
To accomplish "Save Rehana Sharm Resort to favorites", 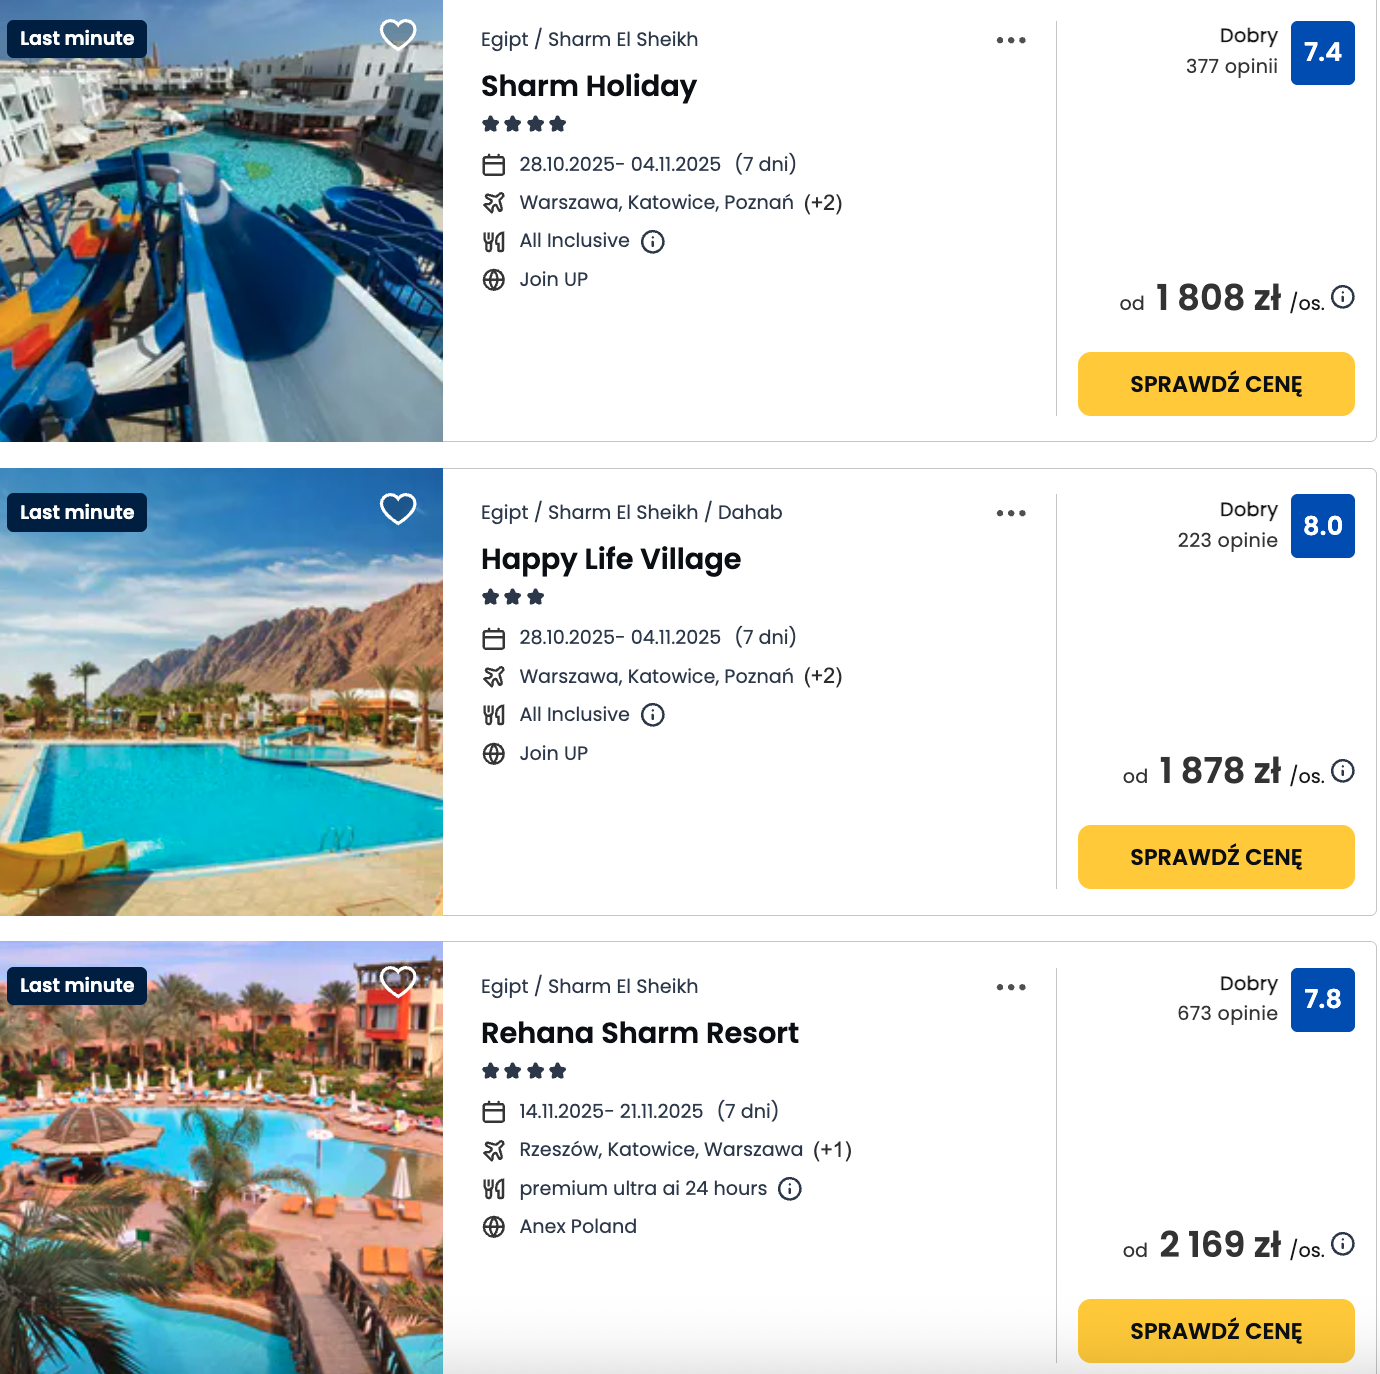I will [x=398, y=982].
